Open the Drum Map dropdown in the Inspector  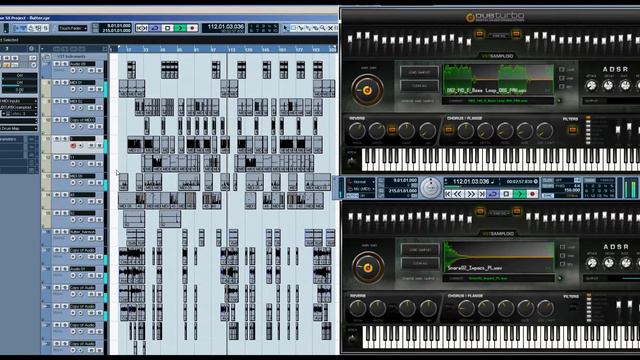click(18, 128)
